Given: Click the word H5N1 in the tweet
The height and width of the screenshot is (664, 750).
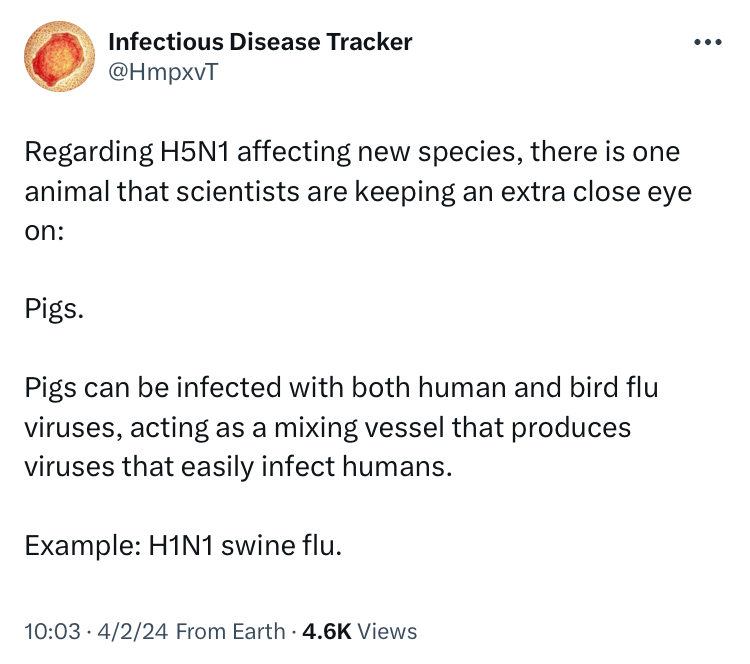Looking at the screenshot, I should click(x=194, y=152).
